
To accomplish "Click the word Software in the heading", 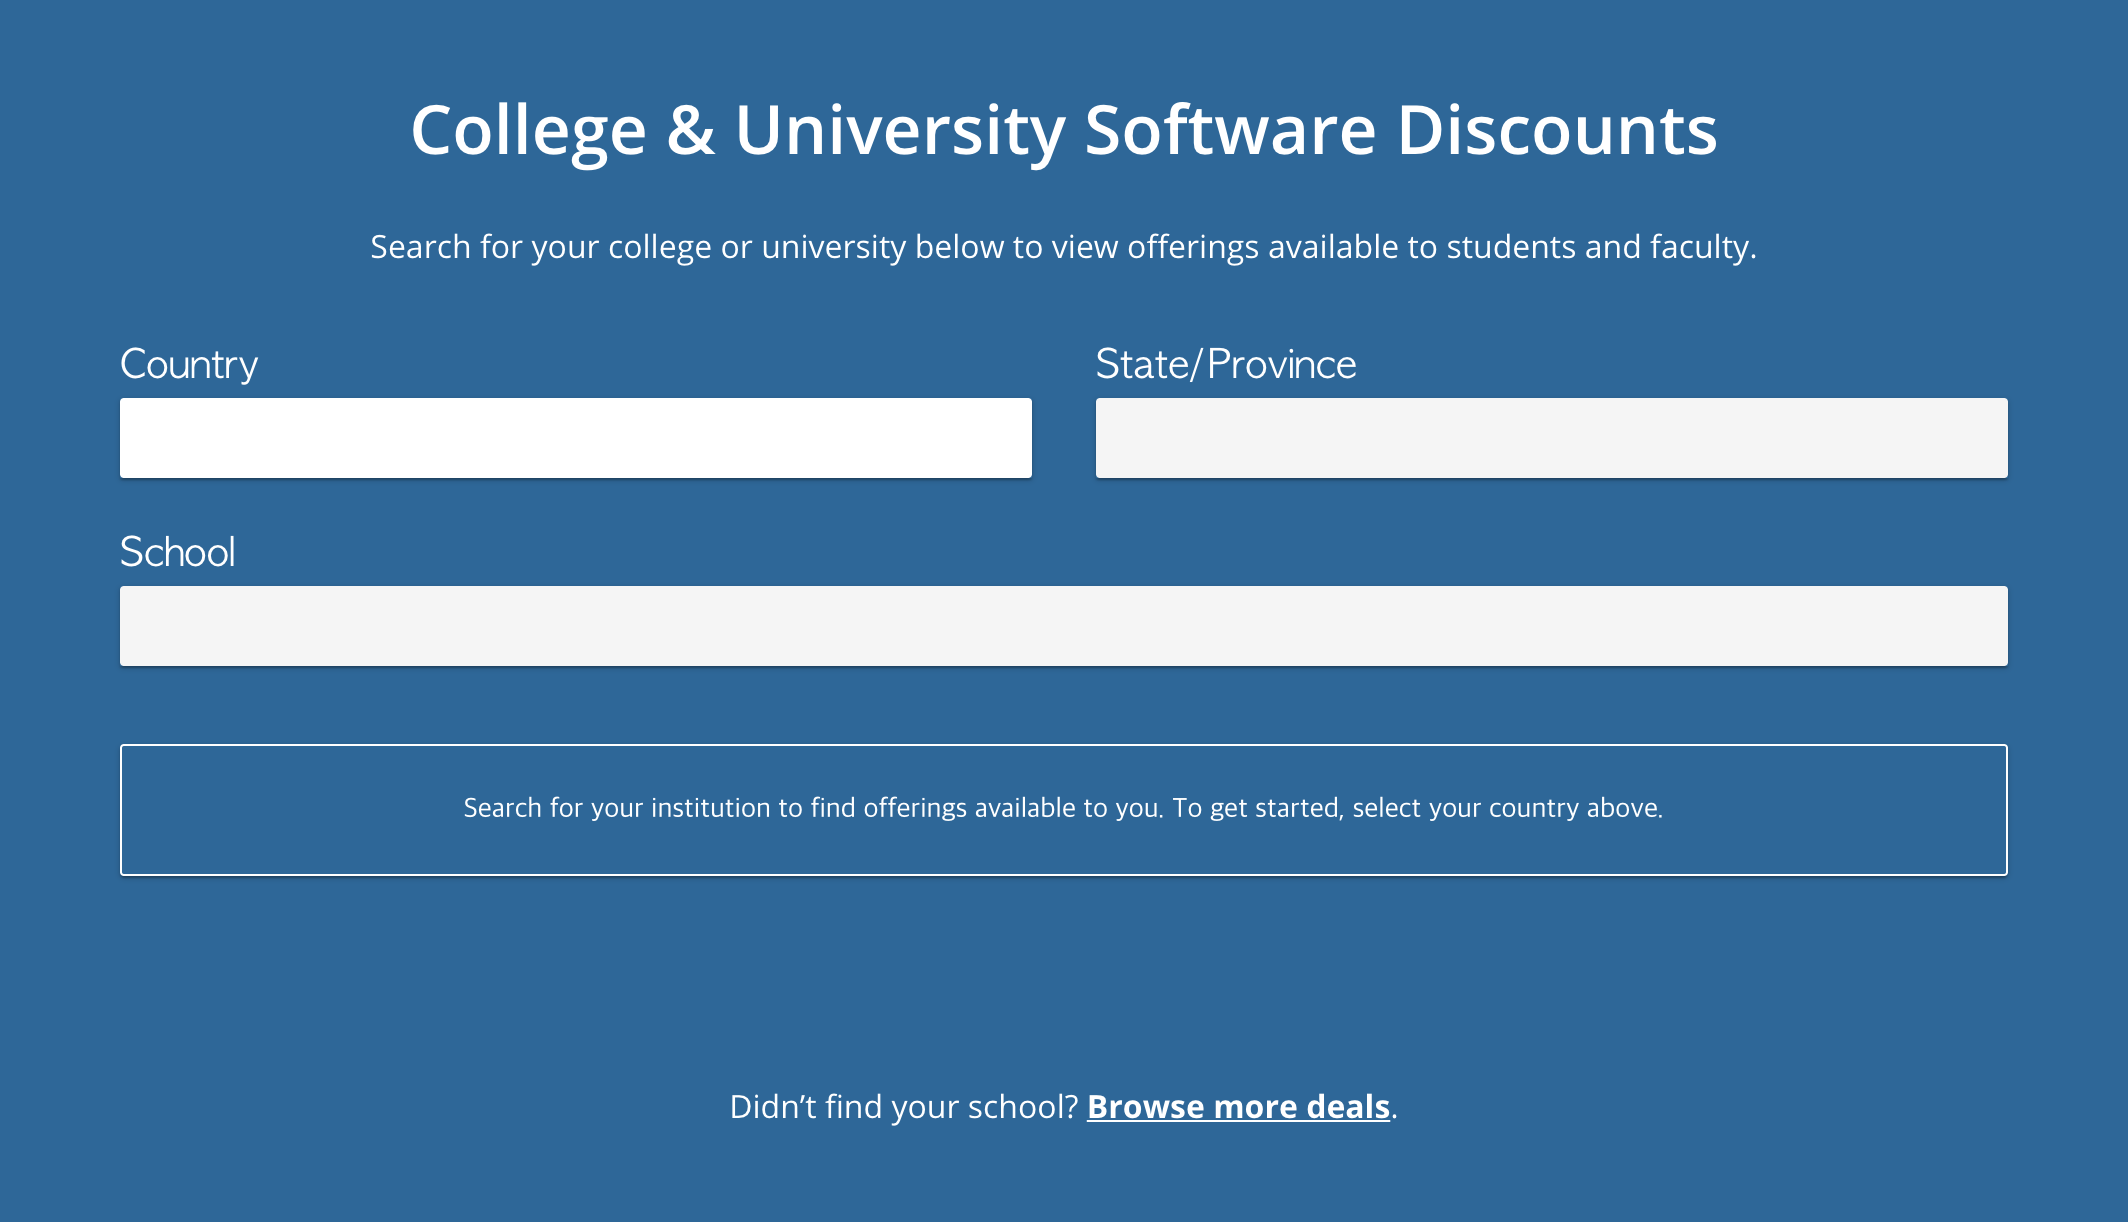I will [1230, 131].
